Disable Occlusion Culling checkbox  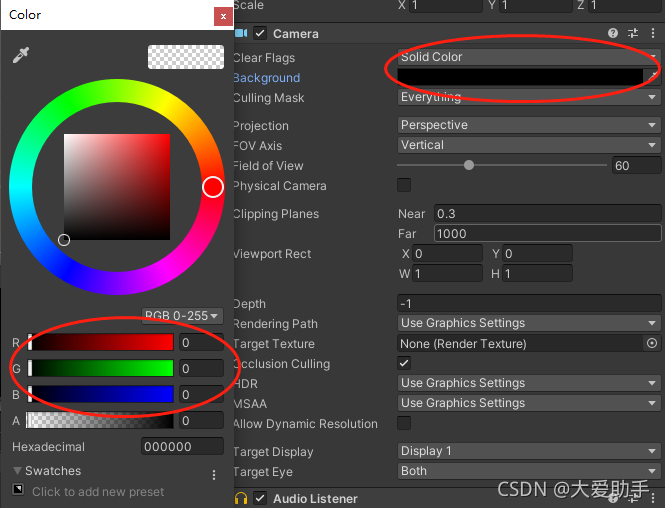404,363
